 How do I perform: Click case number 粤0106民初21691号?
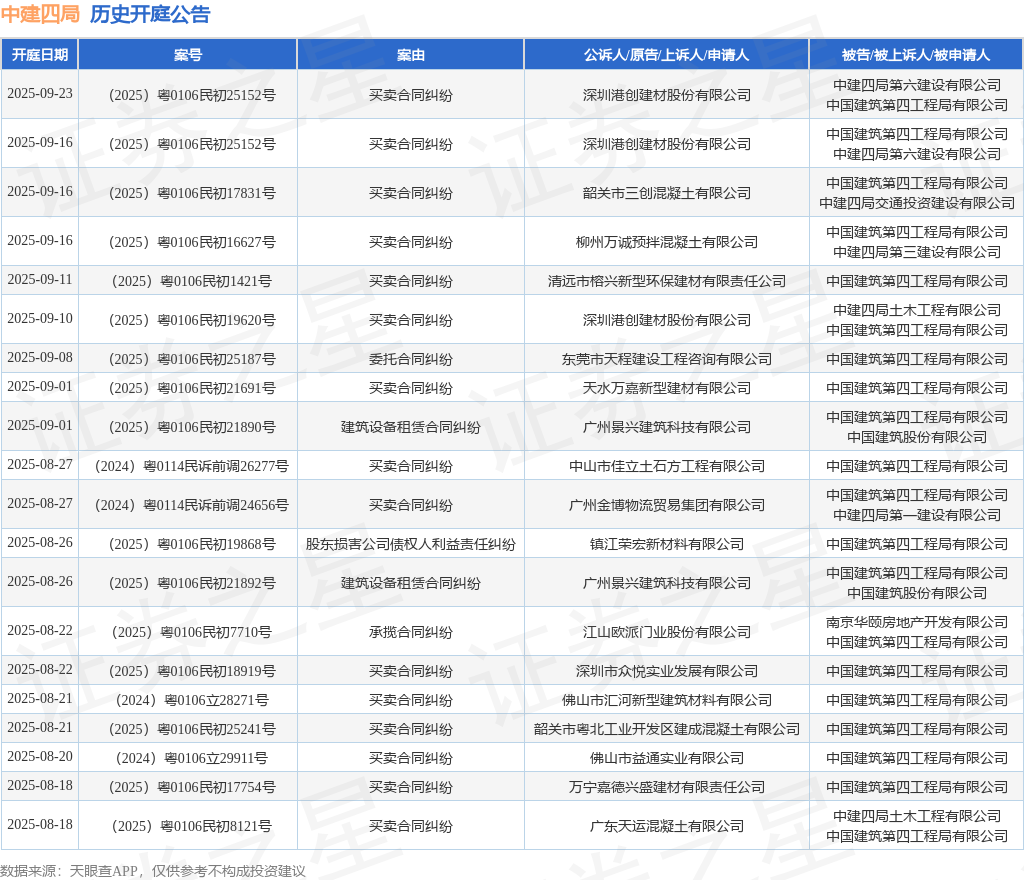click(217, 388)
